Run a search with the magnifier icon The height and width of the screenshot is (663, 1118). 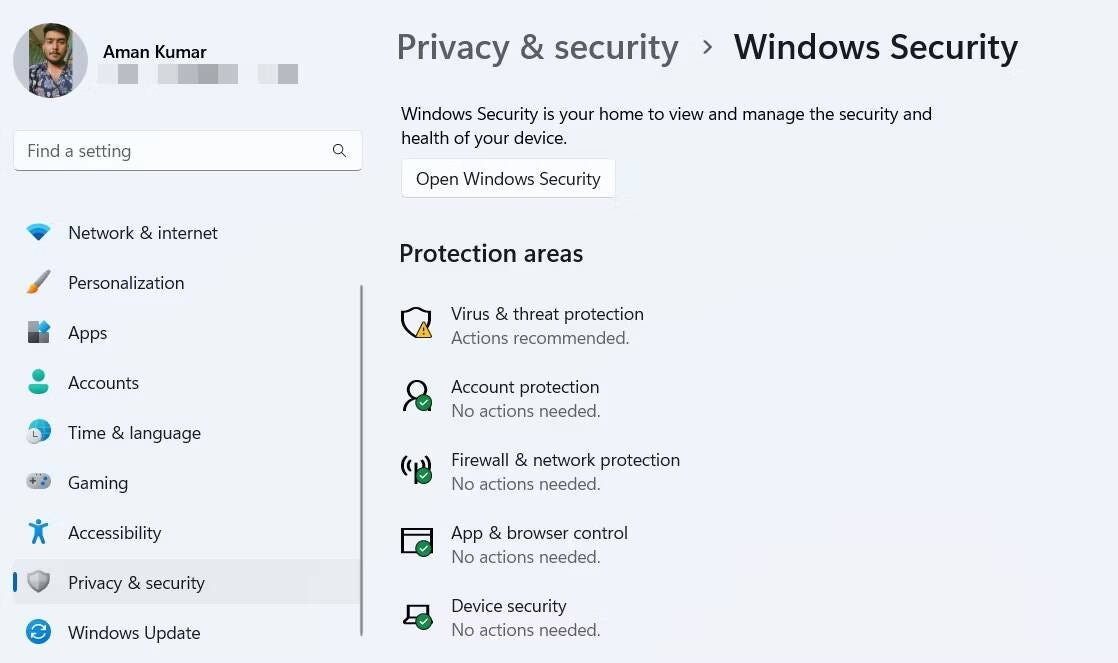[339, 150]
